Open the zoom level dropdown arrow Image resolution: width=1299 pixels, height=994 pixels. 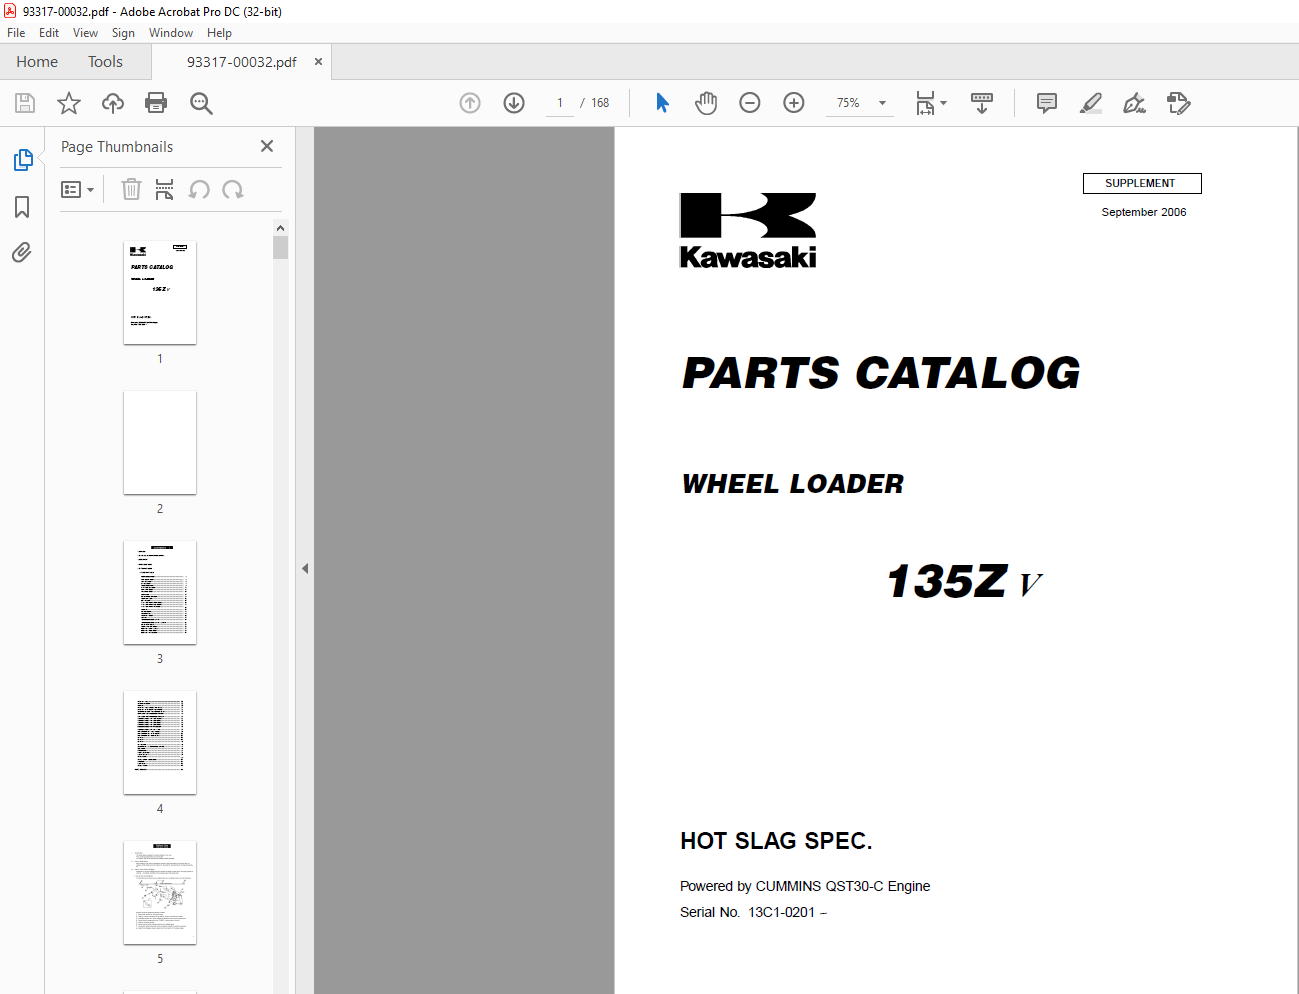pos(882,103)
